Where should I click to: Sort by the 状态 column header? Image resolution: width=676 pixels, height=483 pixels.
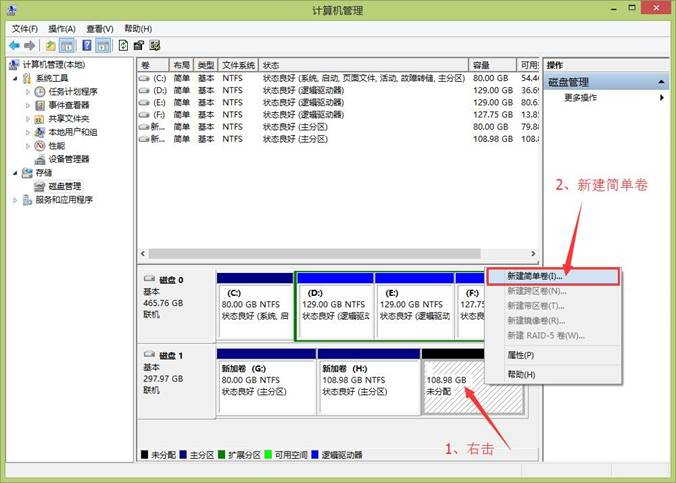coord(363,65)
